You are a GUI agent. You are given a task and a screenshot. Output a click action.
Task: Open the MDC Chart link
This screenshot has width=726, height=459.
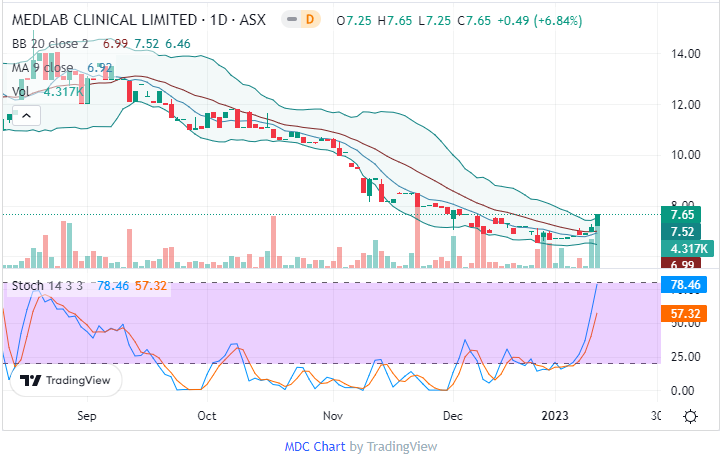[315, 446]
